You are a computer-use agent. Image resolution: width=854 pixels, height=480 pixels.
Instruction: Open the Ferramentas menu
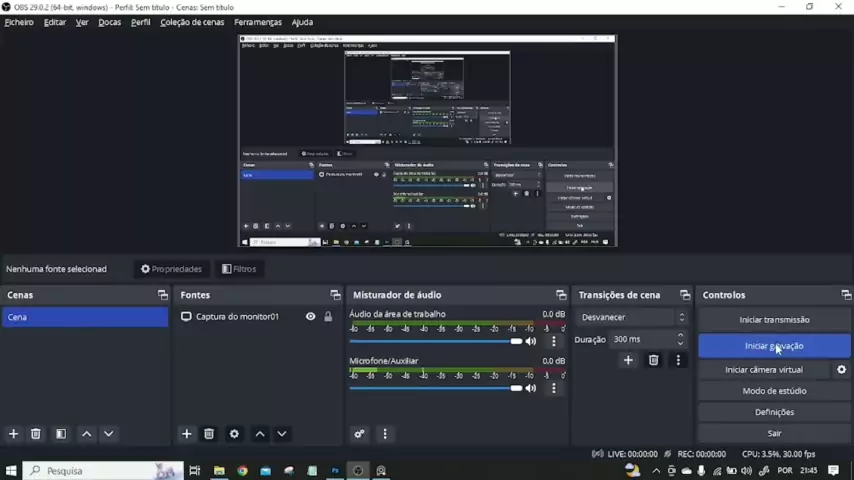[x=258, y=22]
